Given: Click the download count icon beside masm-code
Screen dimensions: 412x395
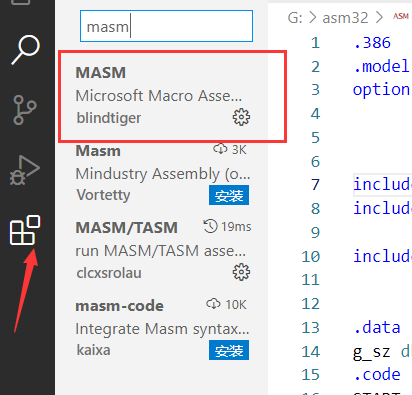Looking at the screenshot, I should [213, 304].
